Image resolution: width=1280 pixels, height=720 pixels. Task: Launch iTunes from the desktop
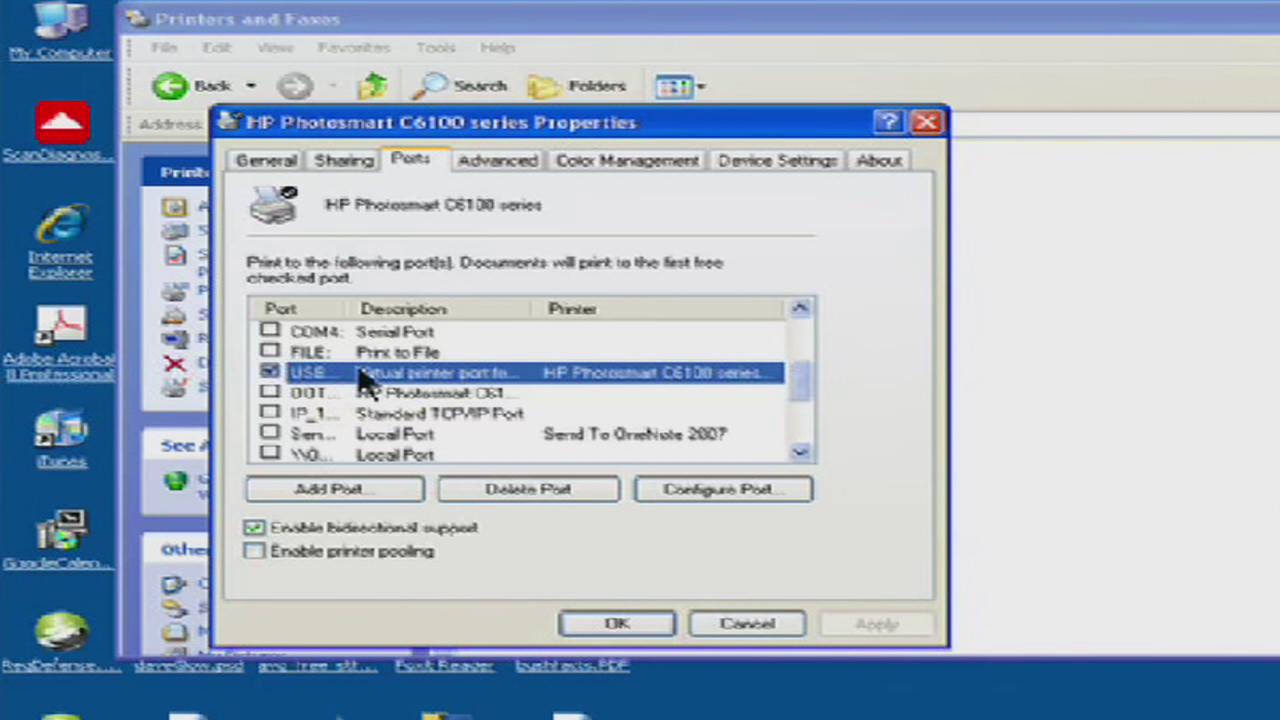tap(60, 437)
